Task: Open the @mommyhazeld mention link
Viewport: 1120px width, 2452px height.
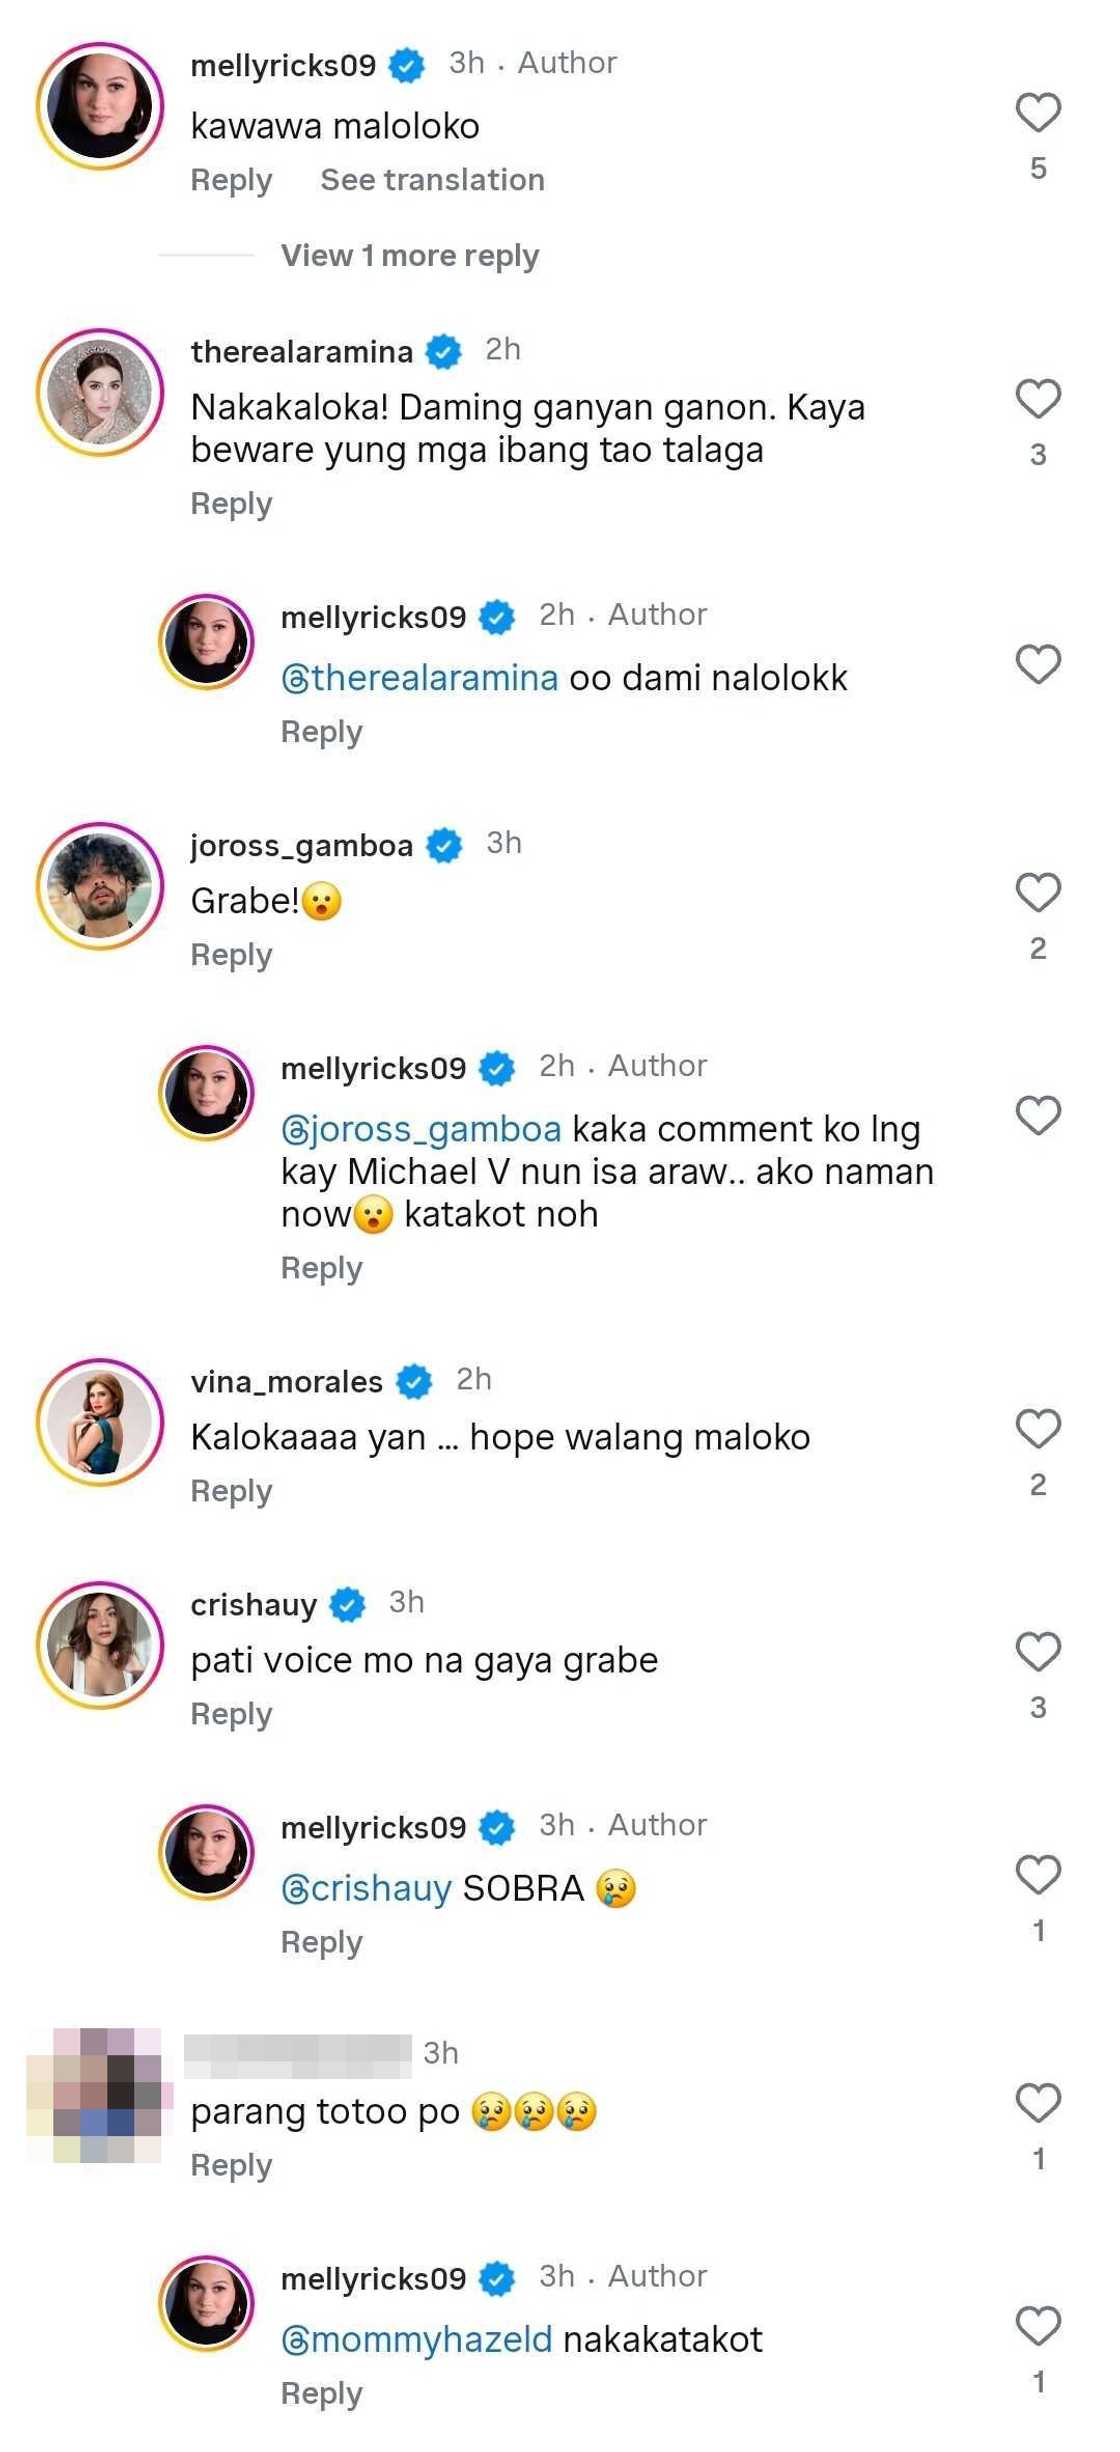Action: (x=416, y=2340)
